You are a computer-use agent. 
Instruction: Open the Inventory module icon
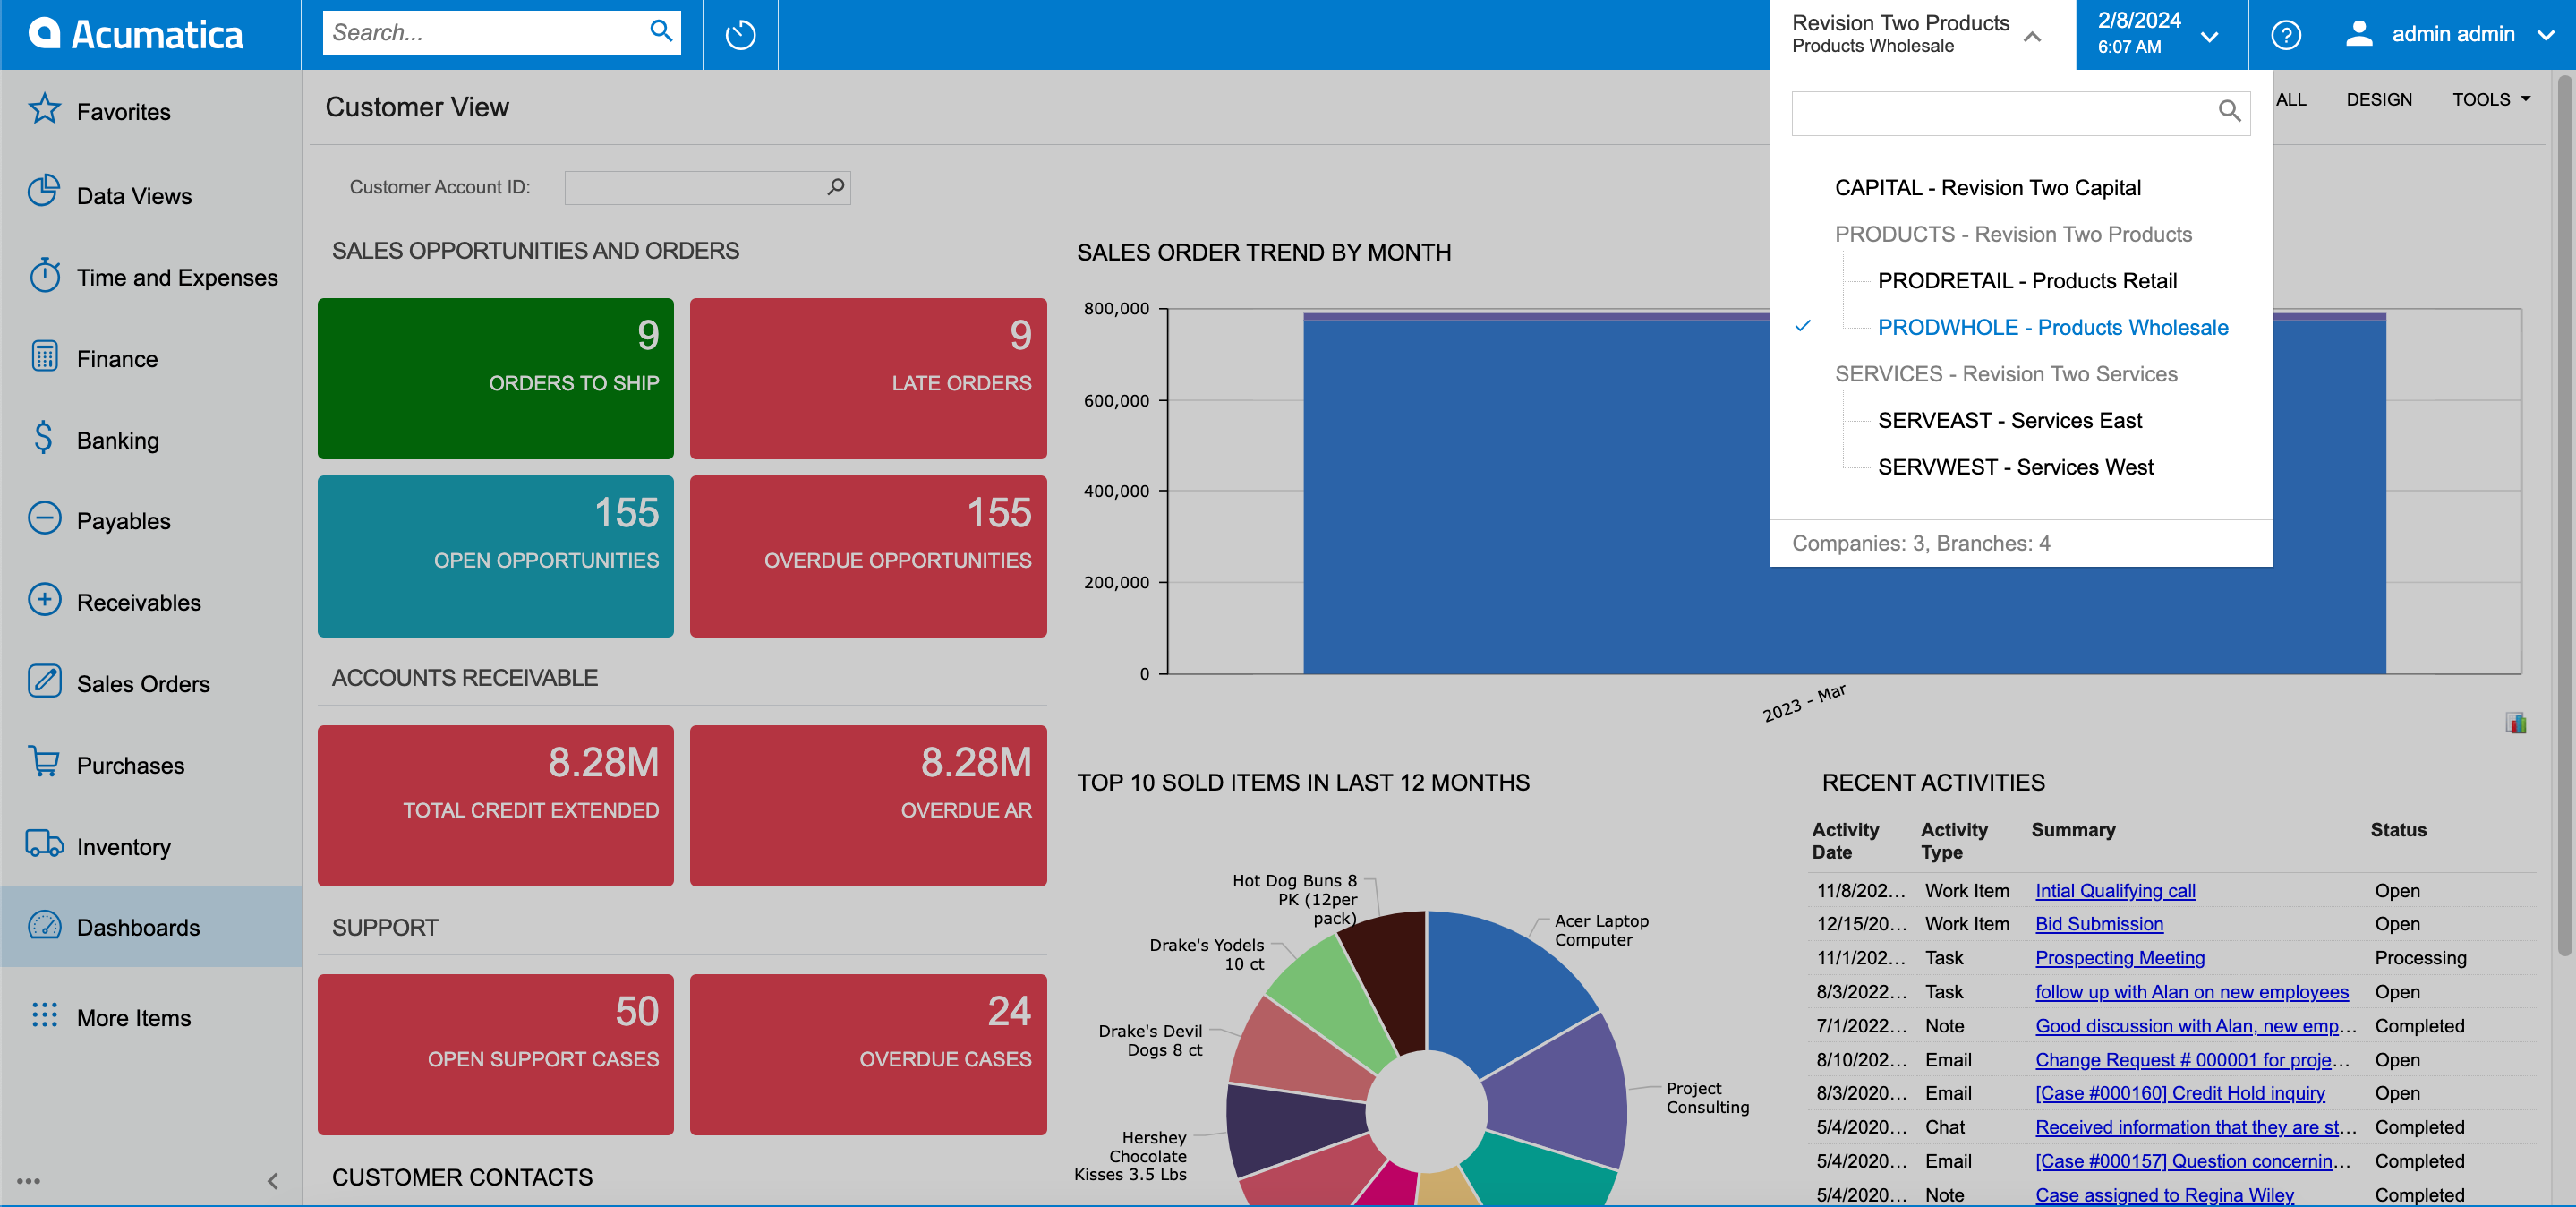[x=46, y=845]
